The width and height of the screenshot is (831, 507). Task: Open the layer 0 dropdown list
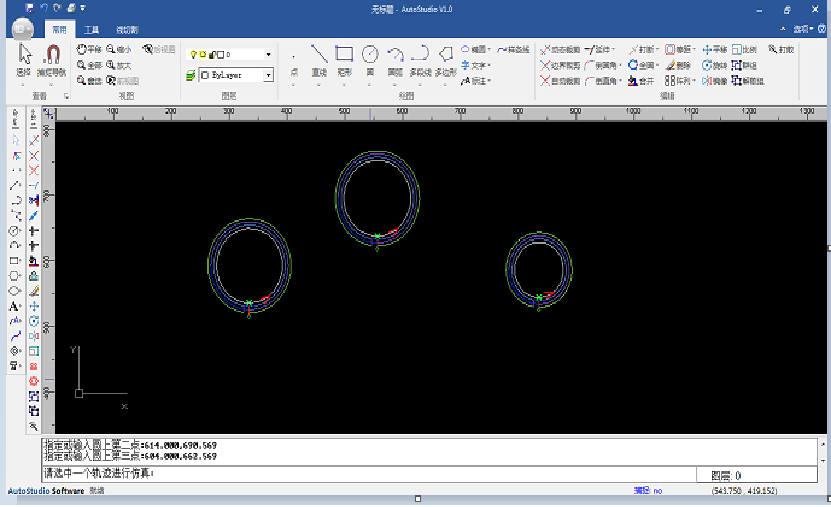coord(268,54)
